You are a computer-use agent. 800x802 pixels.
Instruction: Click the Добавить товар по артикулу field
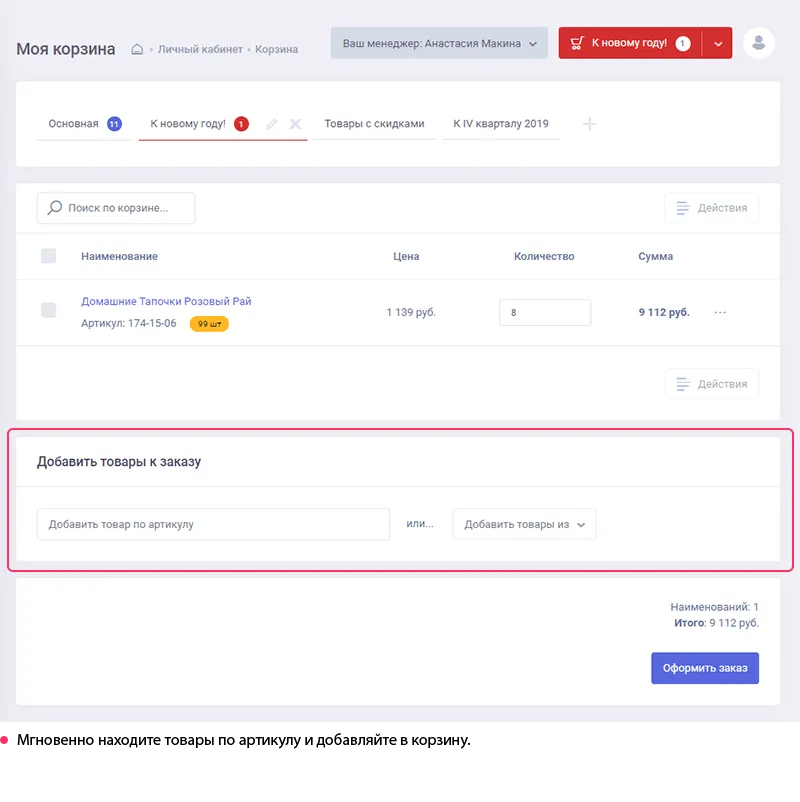pyautogui.click(x=213, y=524)
